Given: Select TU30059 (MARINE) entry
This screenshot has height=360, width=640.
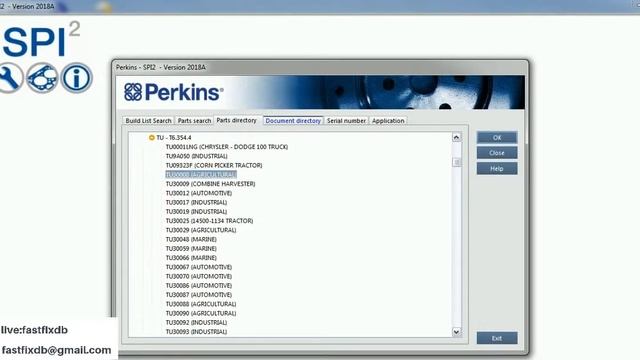Looking at the screenshot, I should (x=191, y=249).
